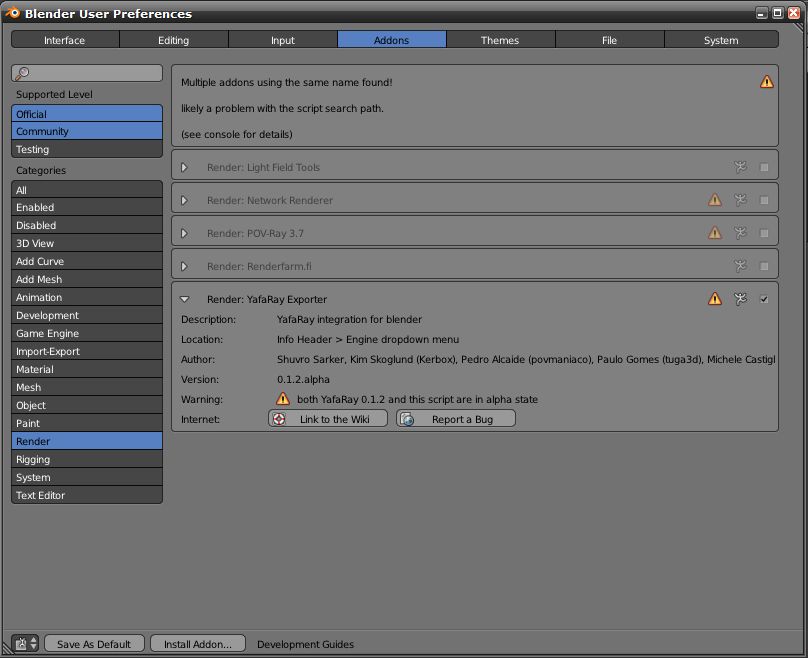Click the community support icon for YafaRay Exporter

(x=740, y=299)
